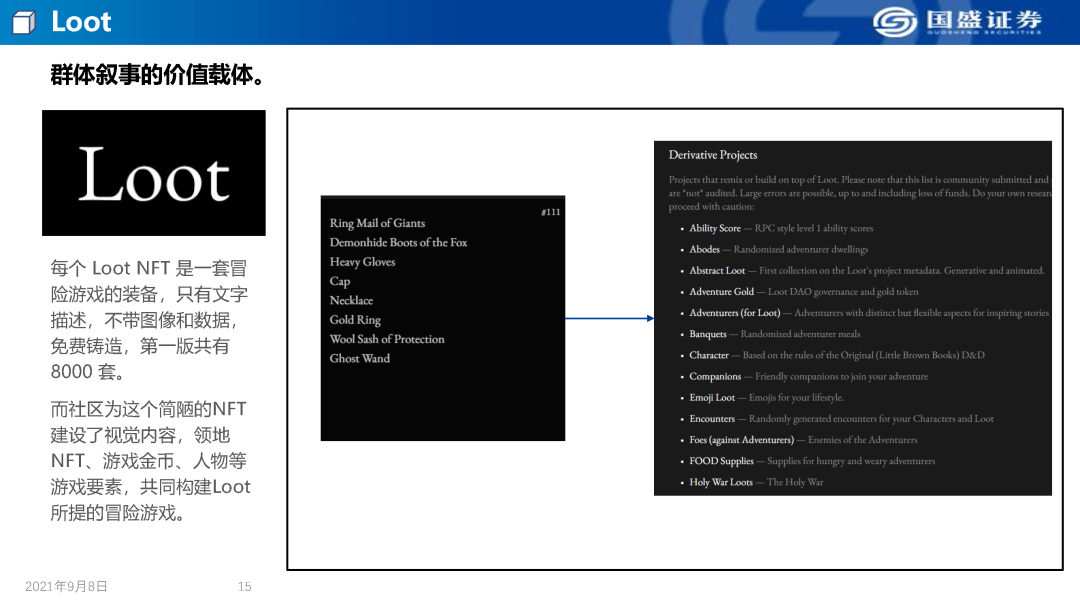Click 'The Holy War' description

(x=796, y=482)
